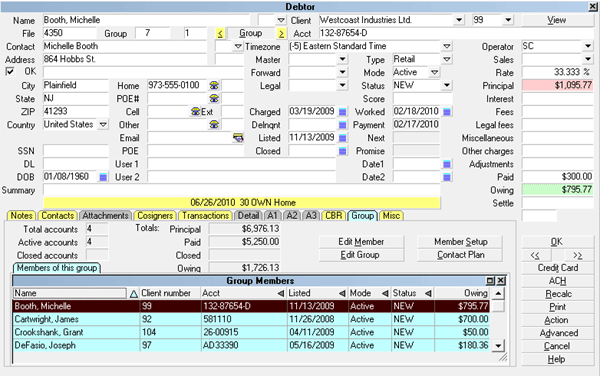The width and height of the screenshot is (600, 376).
Task: Click the POE# phone dial icon
Action: point(214,98)
